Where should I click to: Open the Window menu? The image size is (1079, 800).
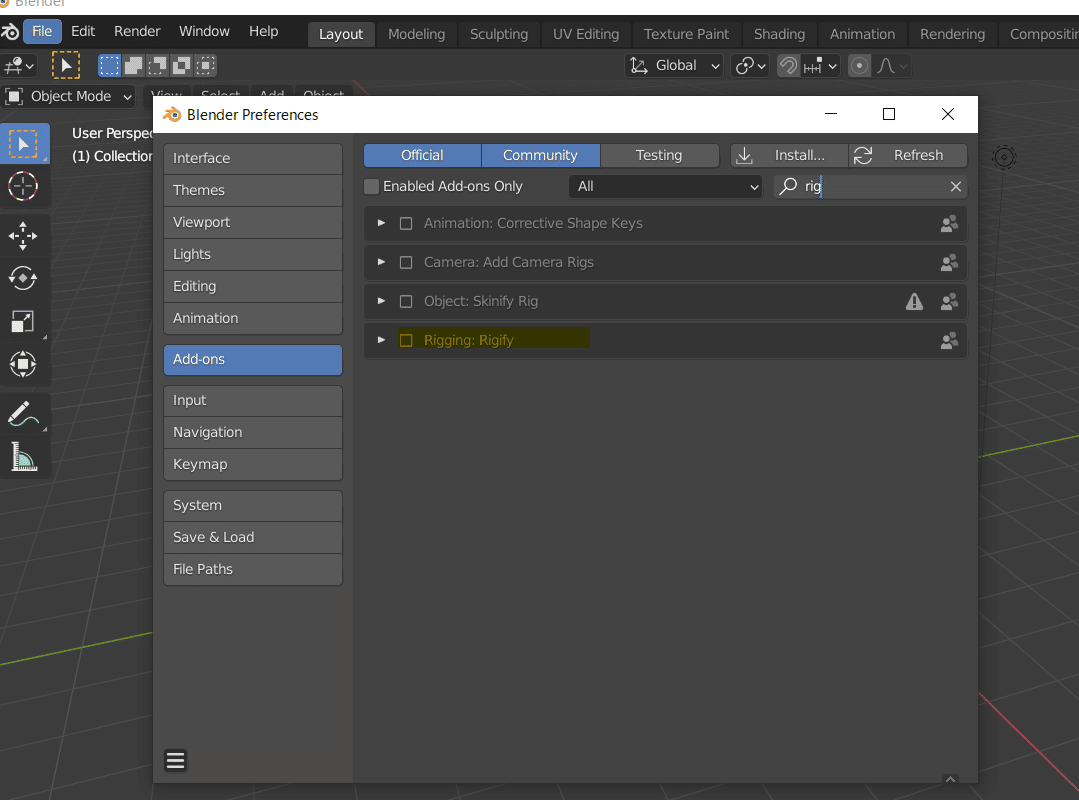(204, 32)
